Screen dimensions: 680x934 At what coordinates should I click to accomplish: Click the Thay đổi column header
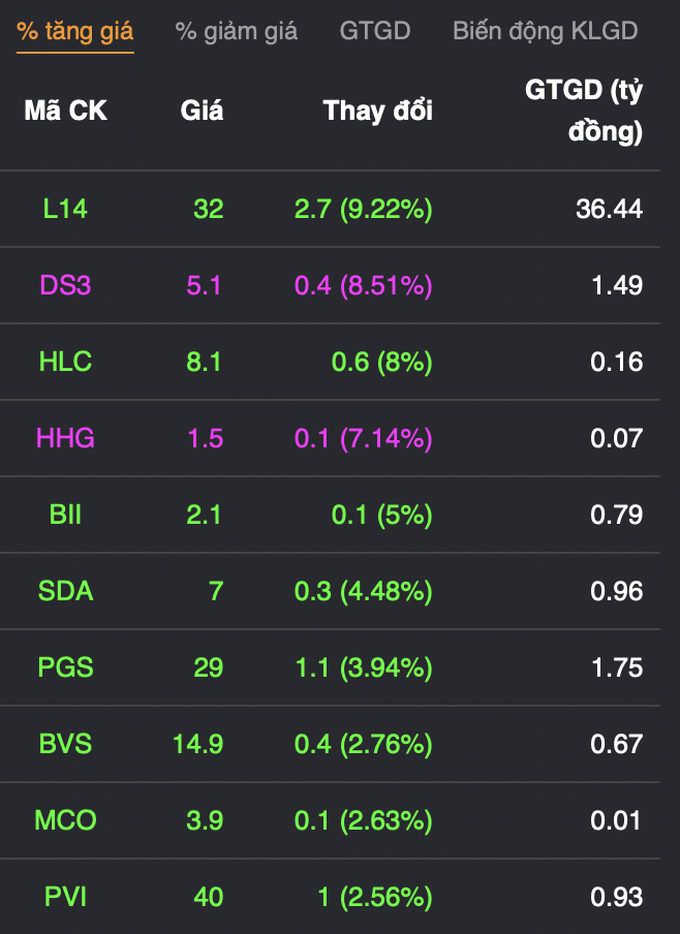click(x=378, y=111)
